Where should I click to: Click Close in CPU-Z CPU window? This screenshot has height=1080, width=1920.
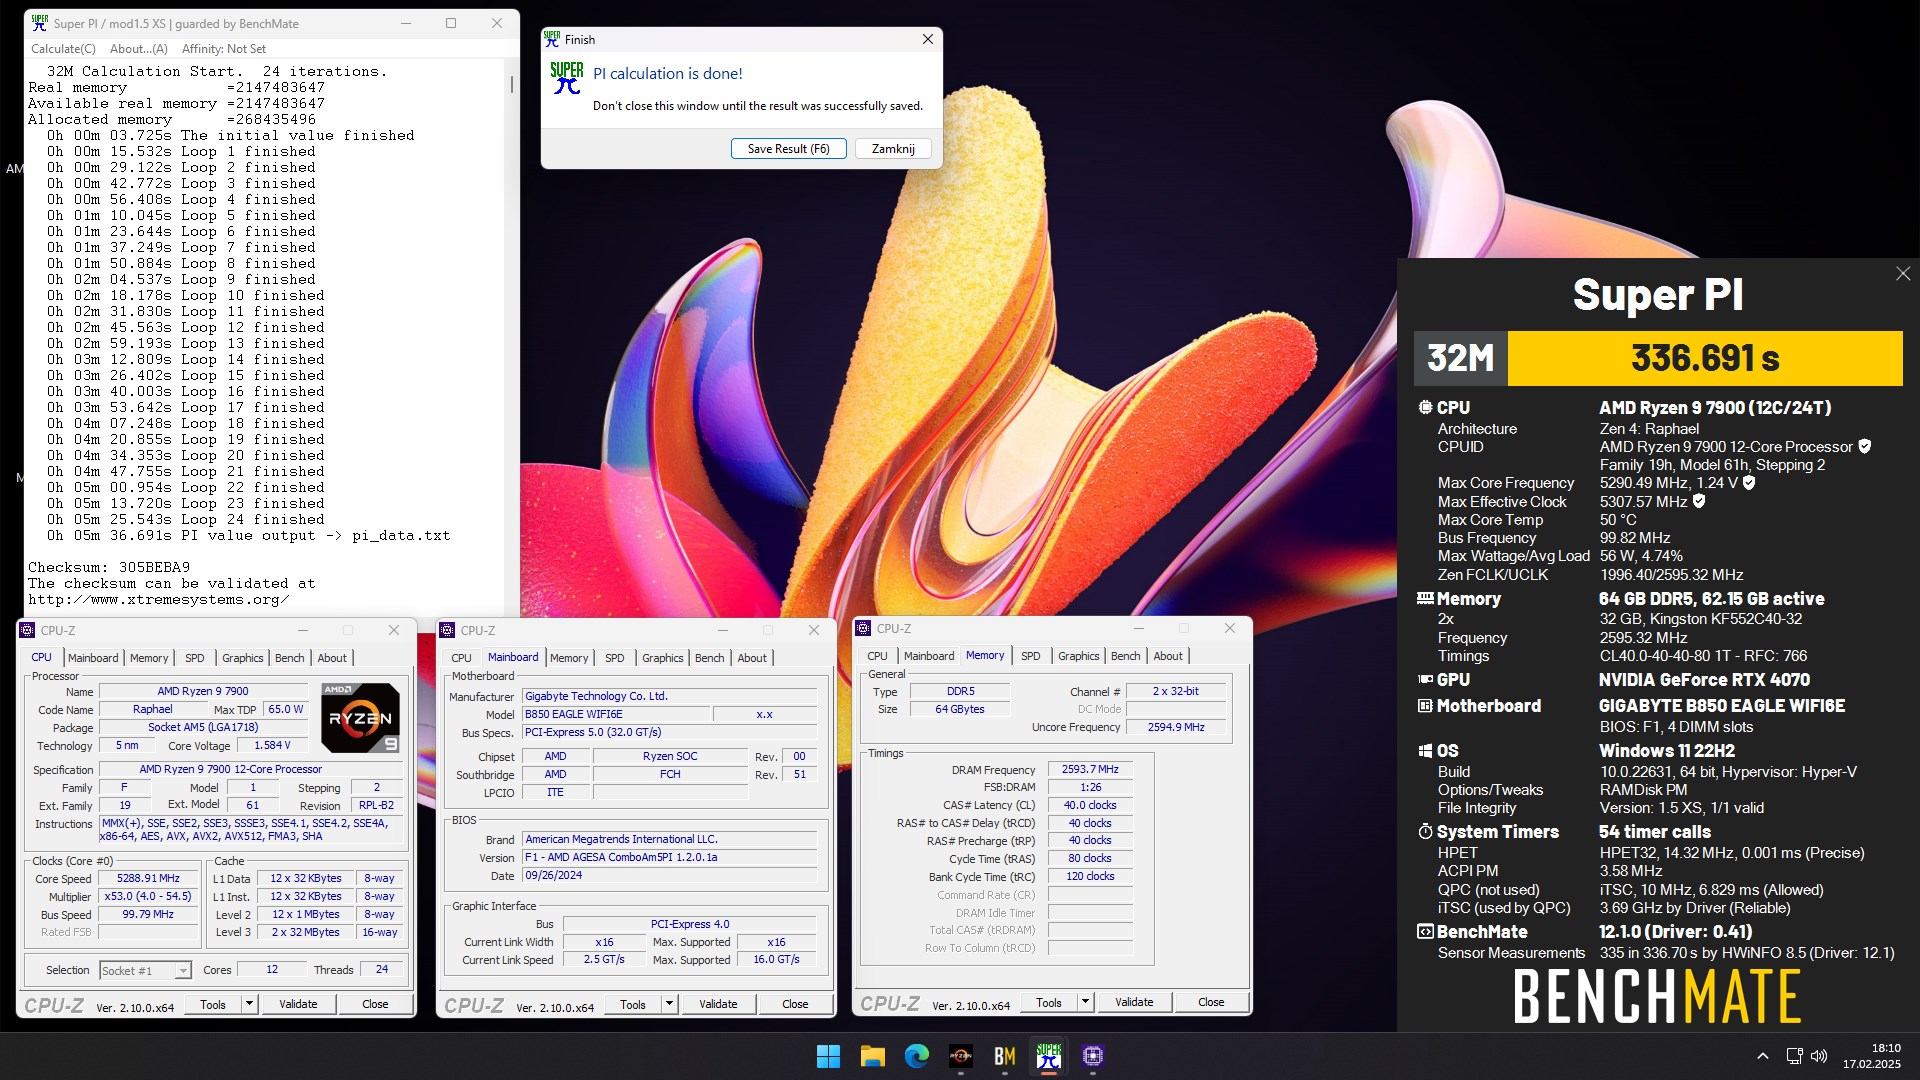coord(375,1004)
